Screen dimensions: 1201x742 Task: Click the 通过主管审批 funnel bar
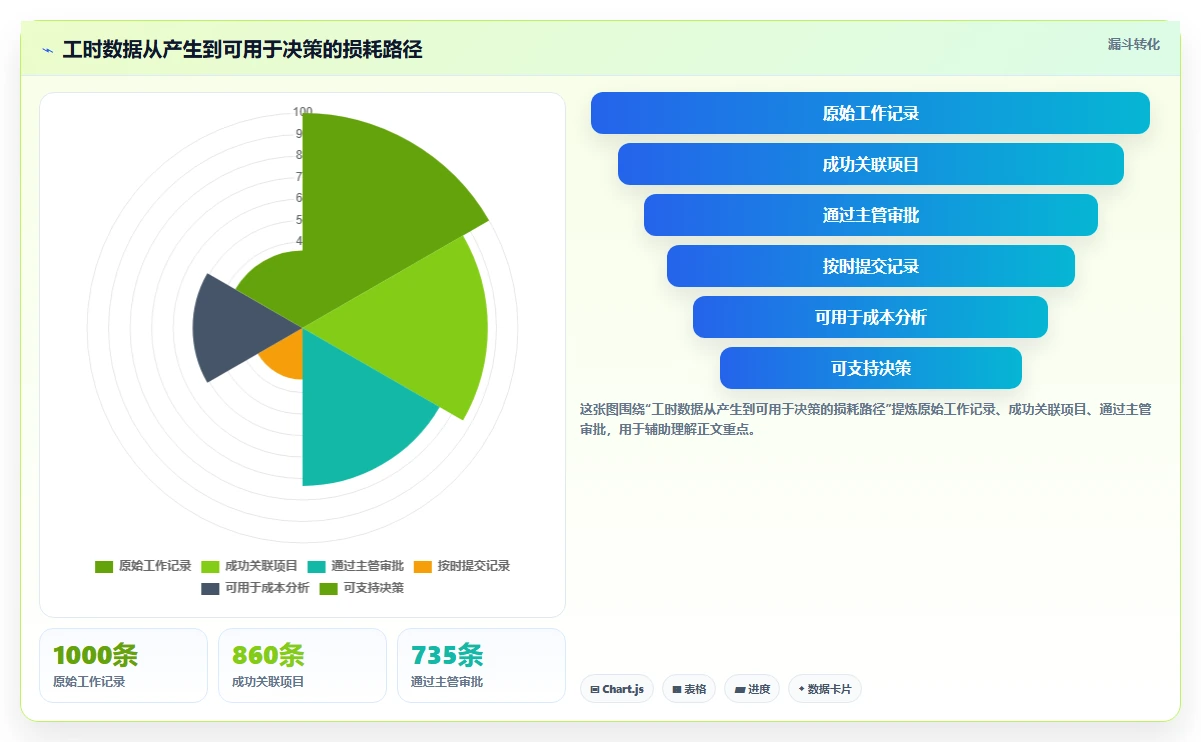(x=870, y=215)
